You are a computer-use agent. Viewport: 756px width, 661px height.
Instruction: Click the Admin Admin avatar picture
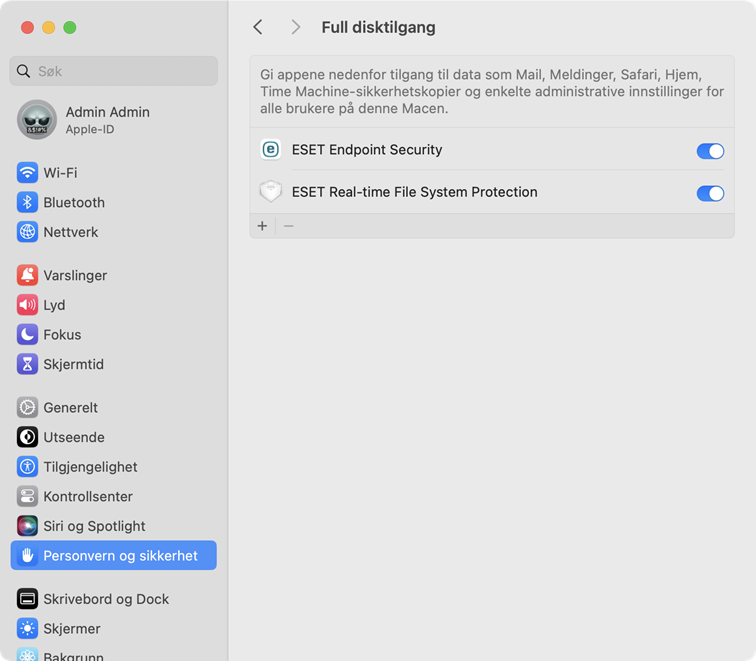(x=37, y=120)
